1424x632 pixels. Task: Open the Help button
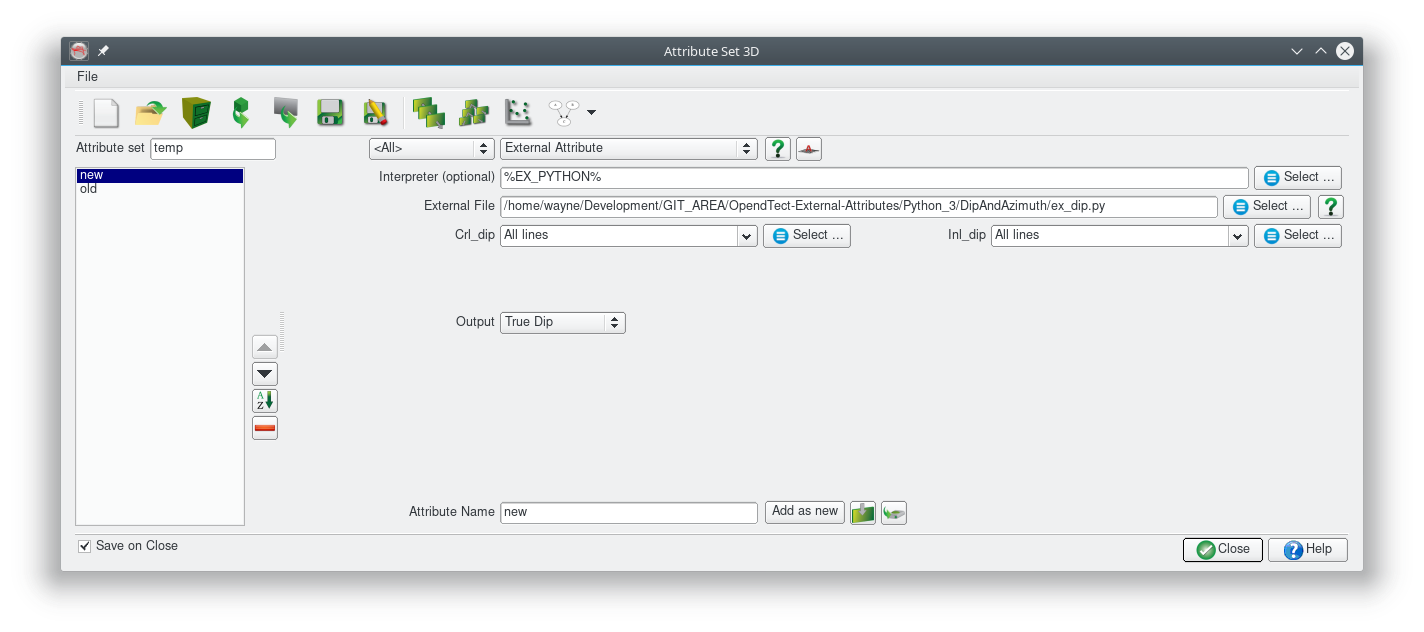pyautogui.click(x=1308, y=550)
